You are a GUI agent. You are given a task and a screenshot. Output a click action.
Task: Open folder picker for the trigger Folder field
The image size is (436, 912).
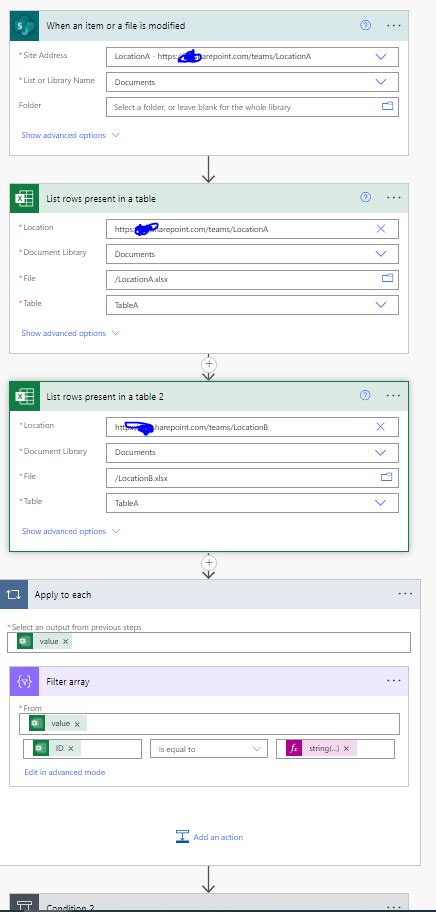click(x=387, y=106)
